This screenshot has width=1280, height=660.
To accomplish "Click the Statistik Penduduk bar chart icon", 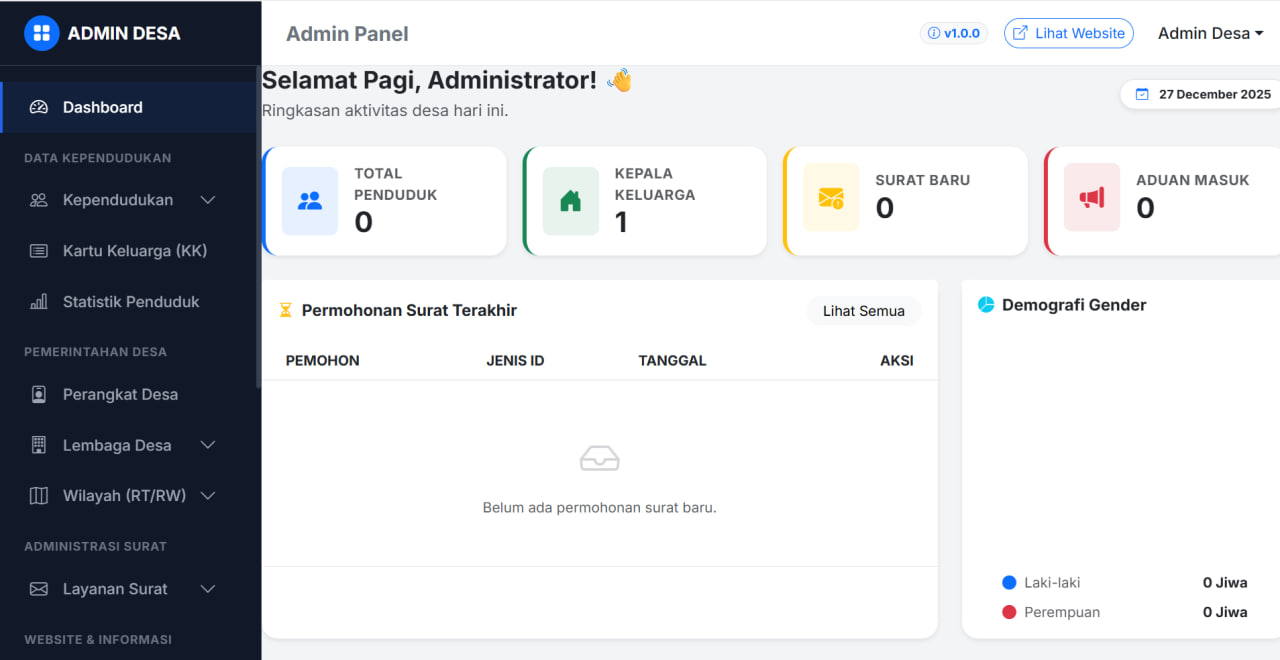I will click(38, 301).
